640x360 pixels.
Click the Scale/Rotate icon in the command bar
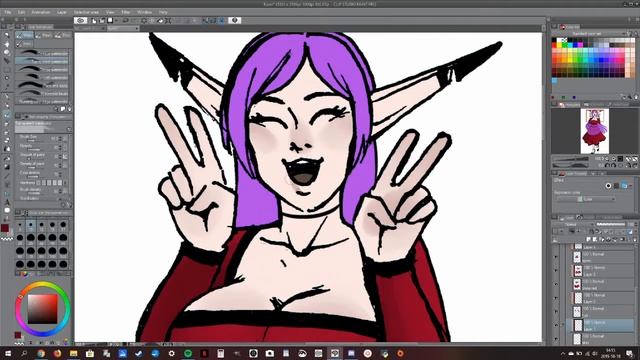click(168, 20)
